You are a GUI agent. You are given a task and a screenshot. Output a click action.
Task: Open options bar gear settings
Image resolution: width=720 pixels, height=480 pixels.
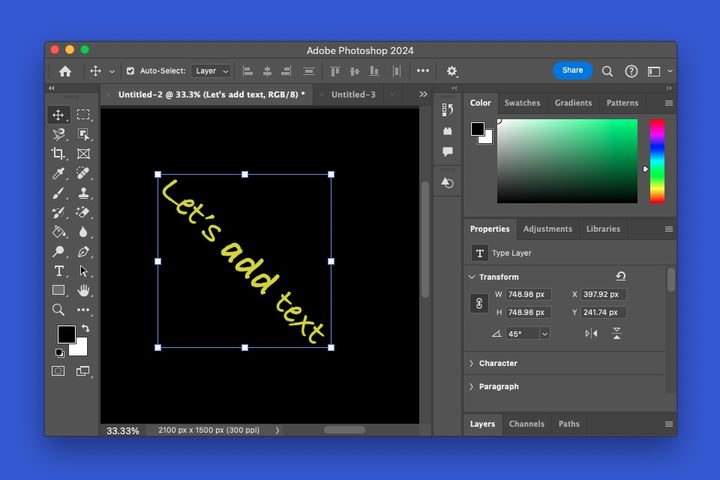(x=452, y=71)
